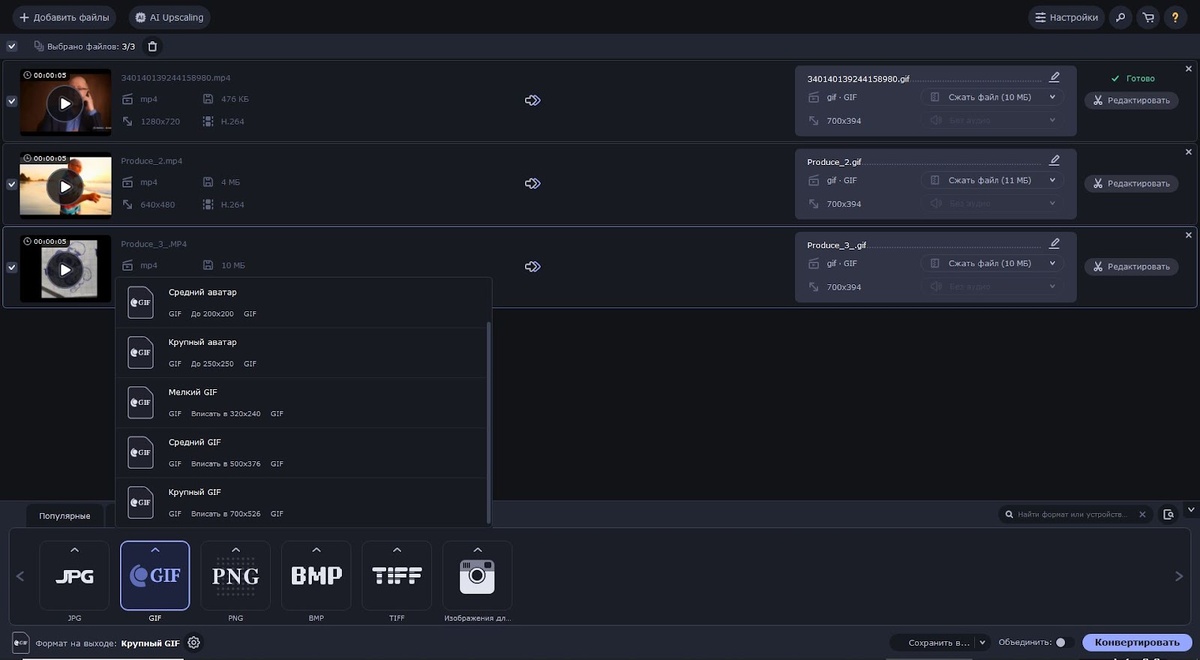Viewport: 1200px width, 660px height.
Task: Select the PNG format card
Action: point(236,576)
